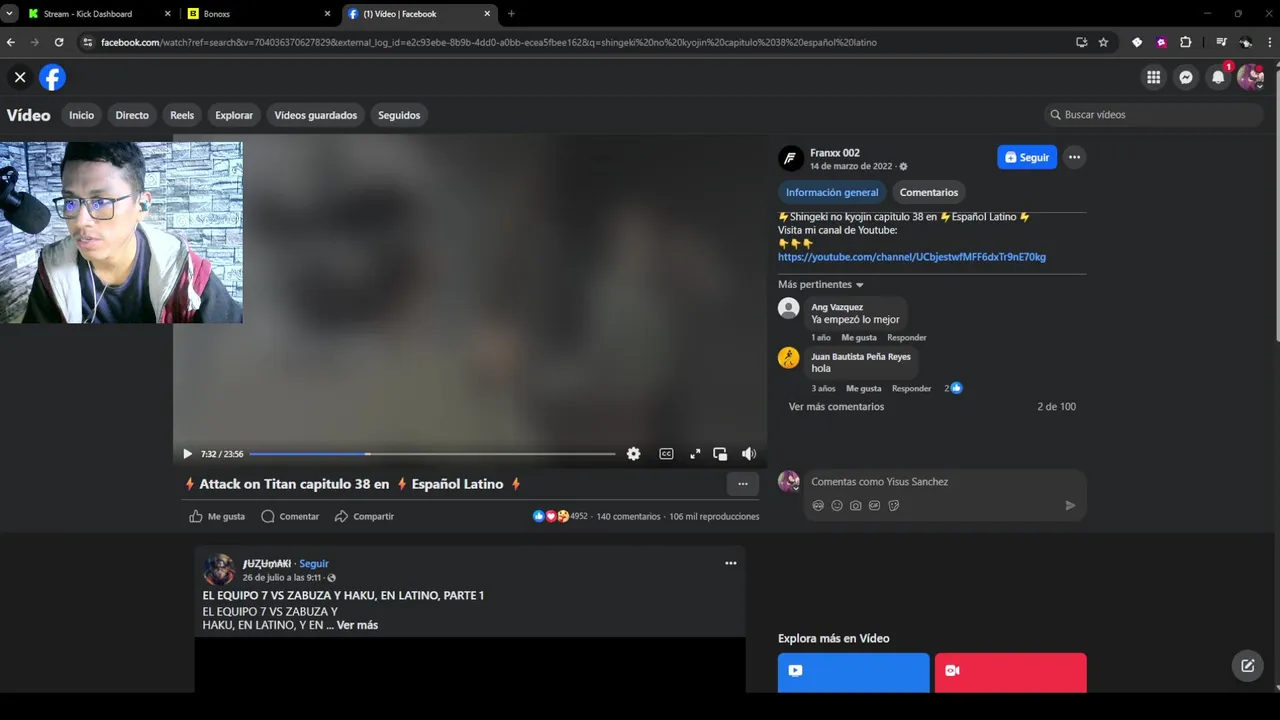Image resolution: width=1280 pixels, height=720 pixels.
Task: Open Facebook home via logo icon
Action: [52, 77]
